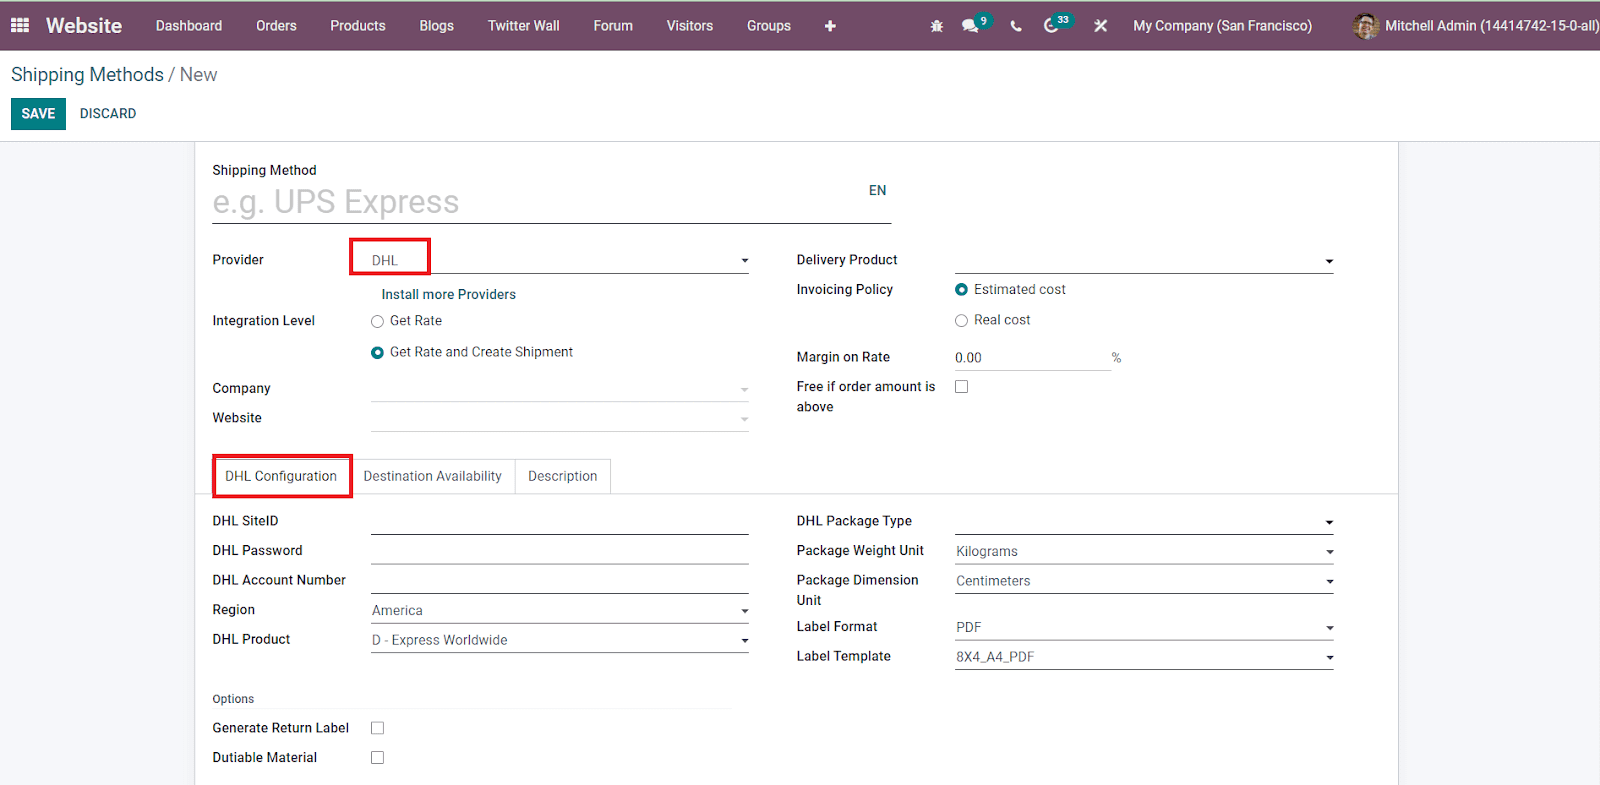
Task: Click the DHL SiteID input field
Action: tap(560, 521)
